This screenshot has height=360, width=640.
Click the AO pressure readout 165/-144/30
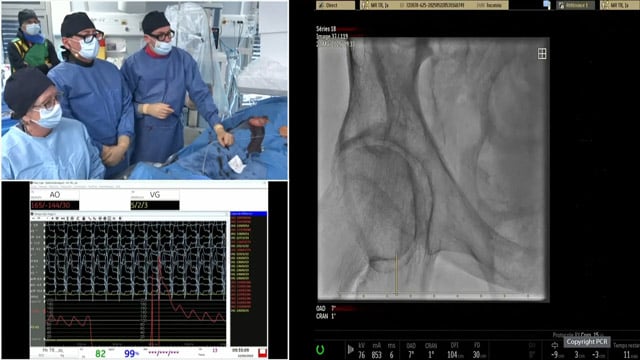55,205
